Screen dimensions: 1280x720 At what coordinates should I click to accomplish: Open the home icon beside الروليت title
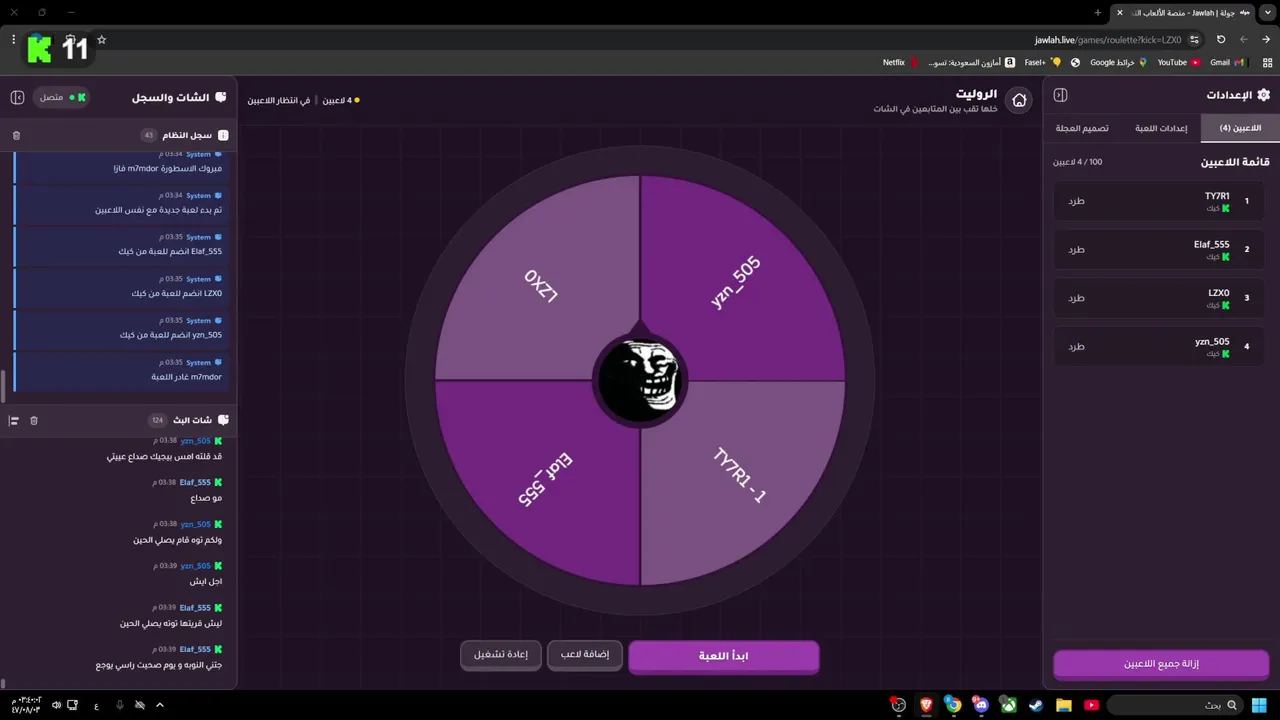1019,100
